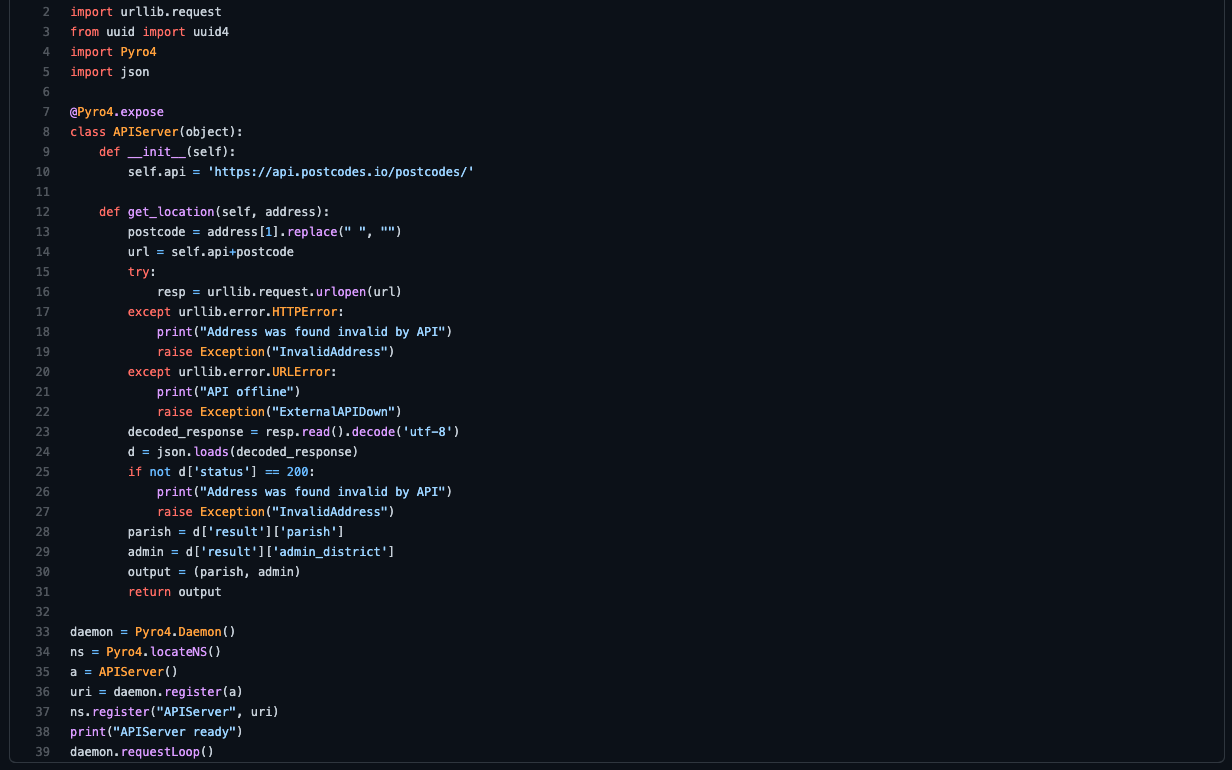Click the 'postcode = address[1].replace' line
The height and width of the screenshot is (770, 1232).
coord(265,232)
